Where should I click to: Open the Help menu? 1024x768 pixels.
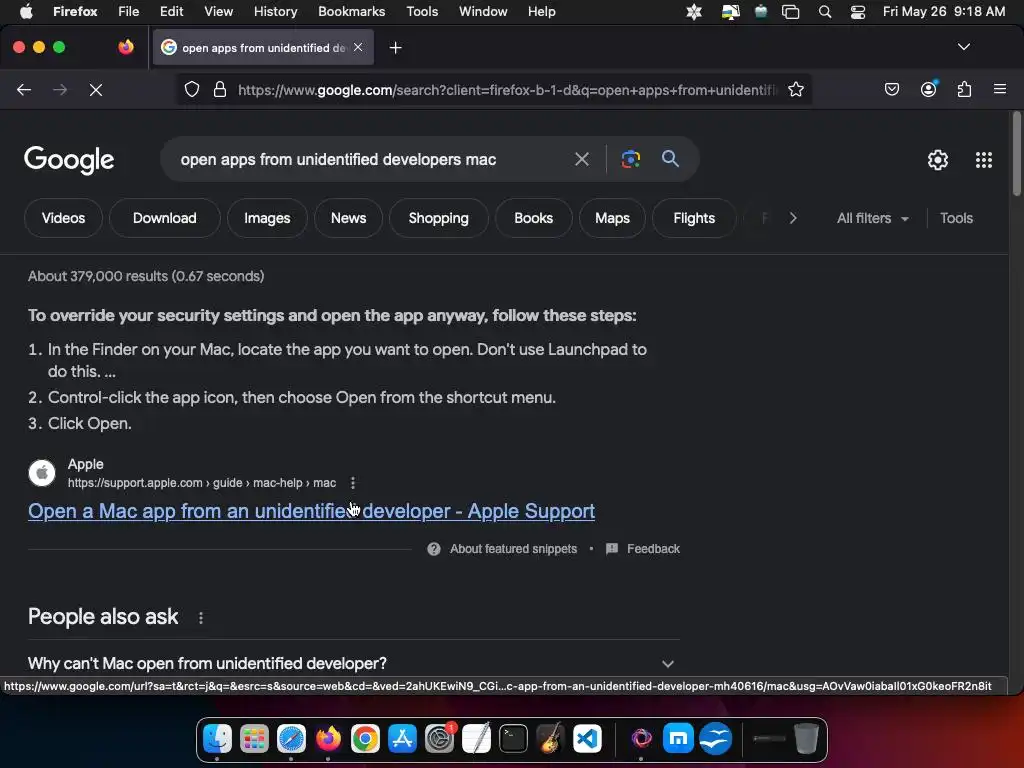tap(541, 12)
